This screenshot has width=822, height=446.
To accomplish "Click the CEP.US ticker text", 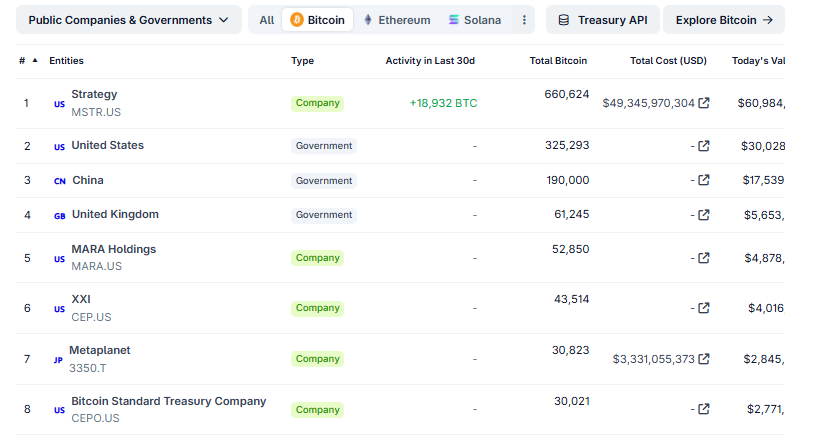I will coord(91,317).
